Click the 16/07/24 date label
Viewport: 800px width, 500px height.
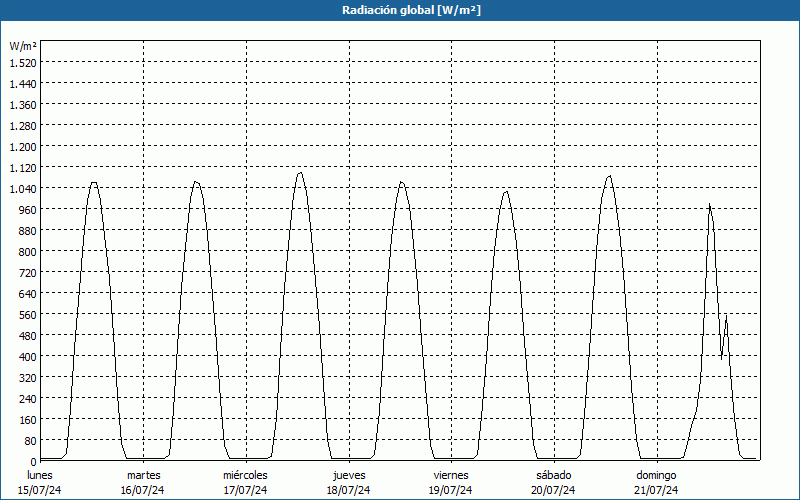143,490
